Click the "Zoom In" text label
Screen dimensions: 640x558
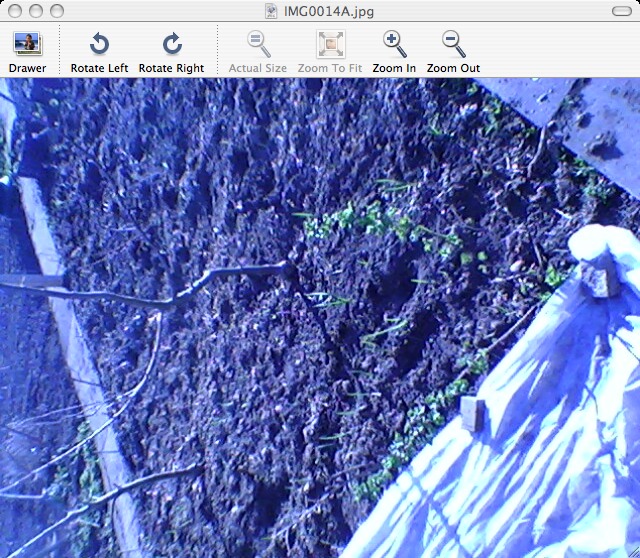point(394,68)
